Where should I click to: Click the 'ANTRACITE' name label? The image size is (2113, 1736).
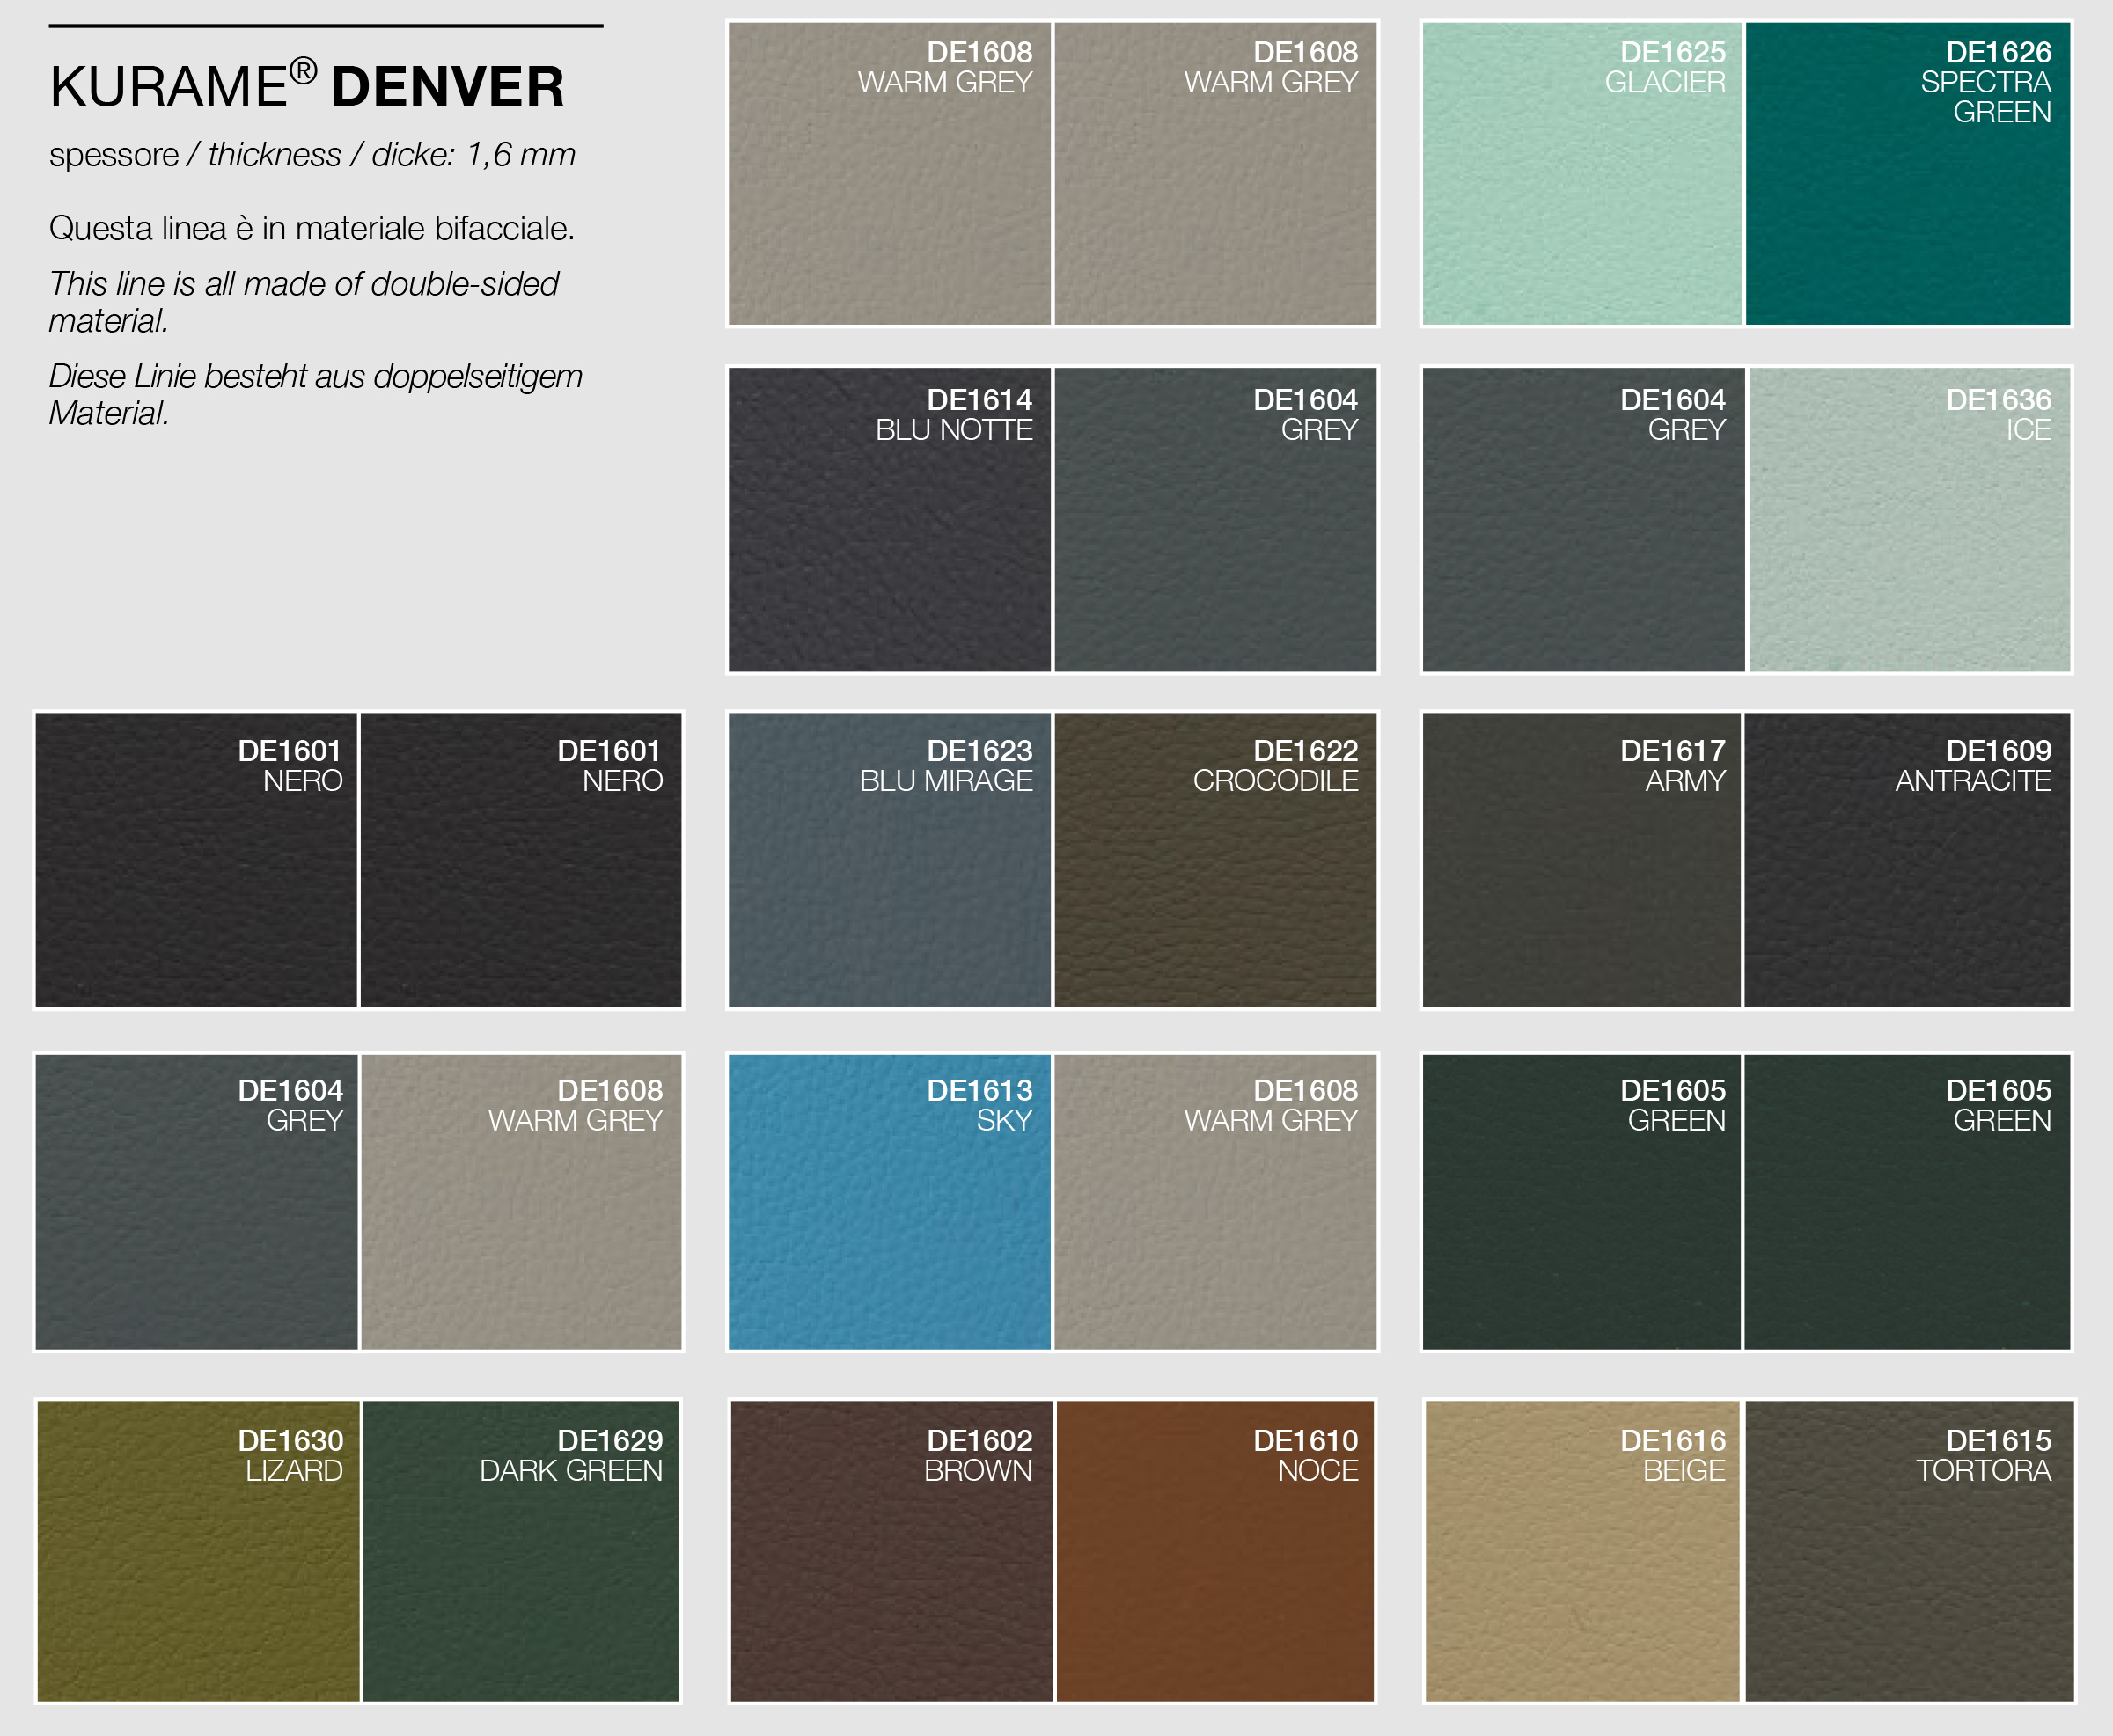(1973, 781)
